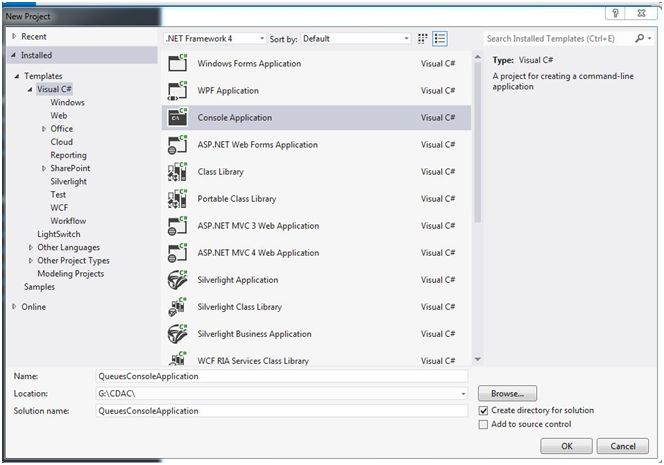Click the Class Library template icon
This screenshot has width=664, height=465.
[x=177, y=172]
